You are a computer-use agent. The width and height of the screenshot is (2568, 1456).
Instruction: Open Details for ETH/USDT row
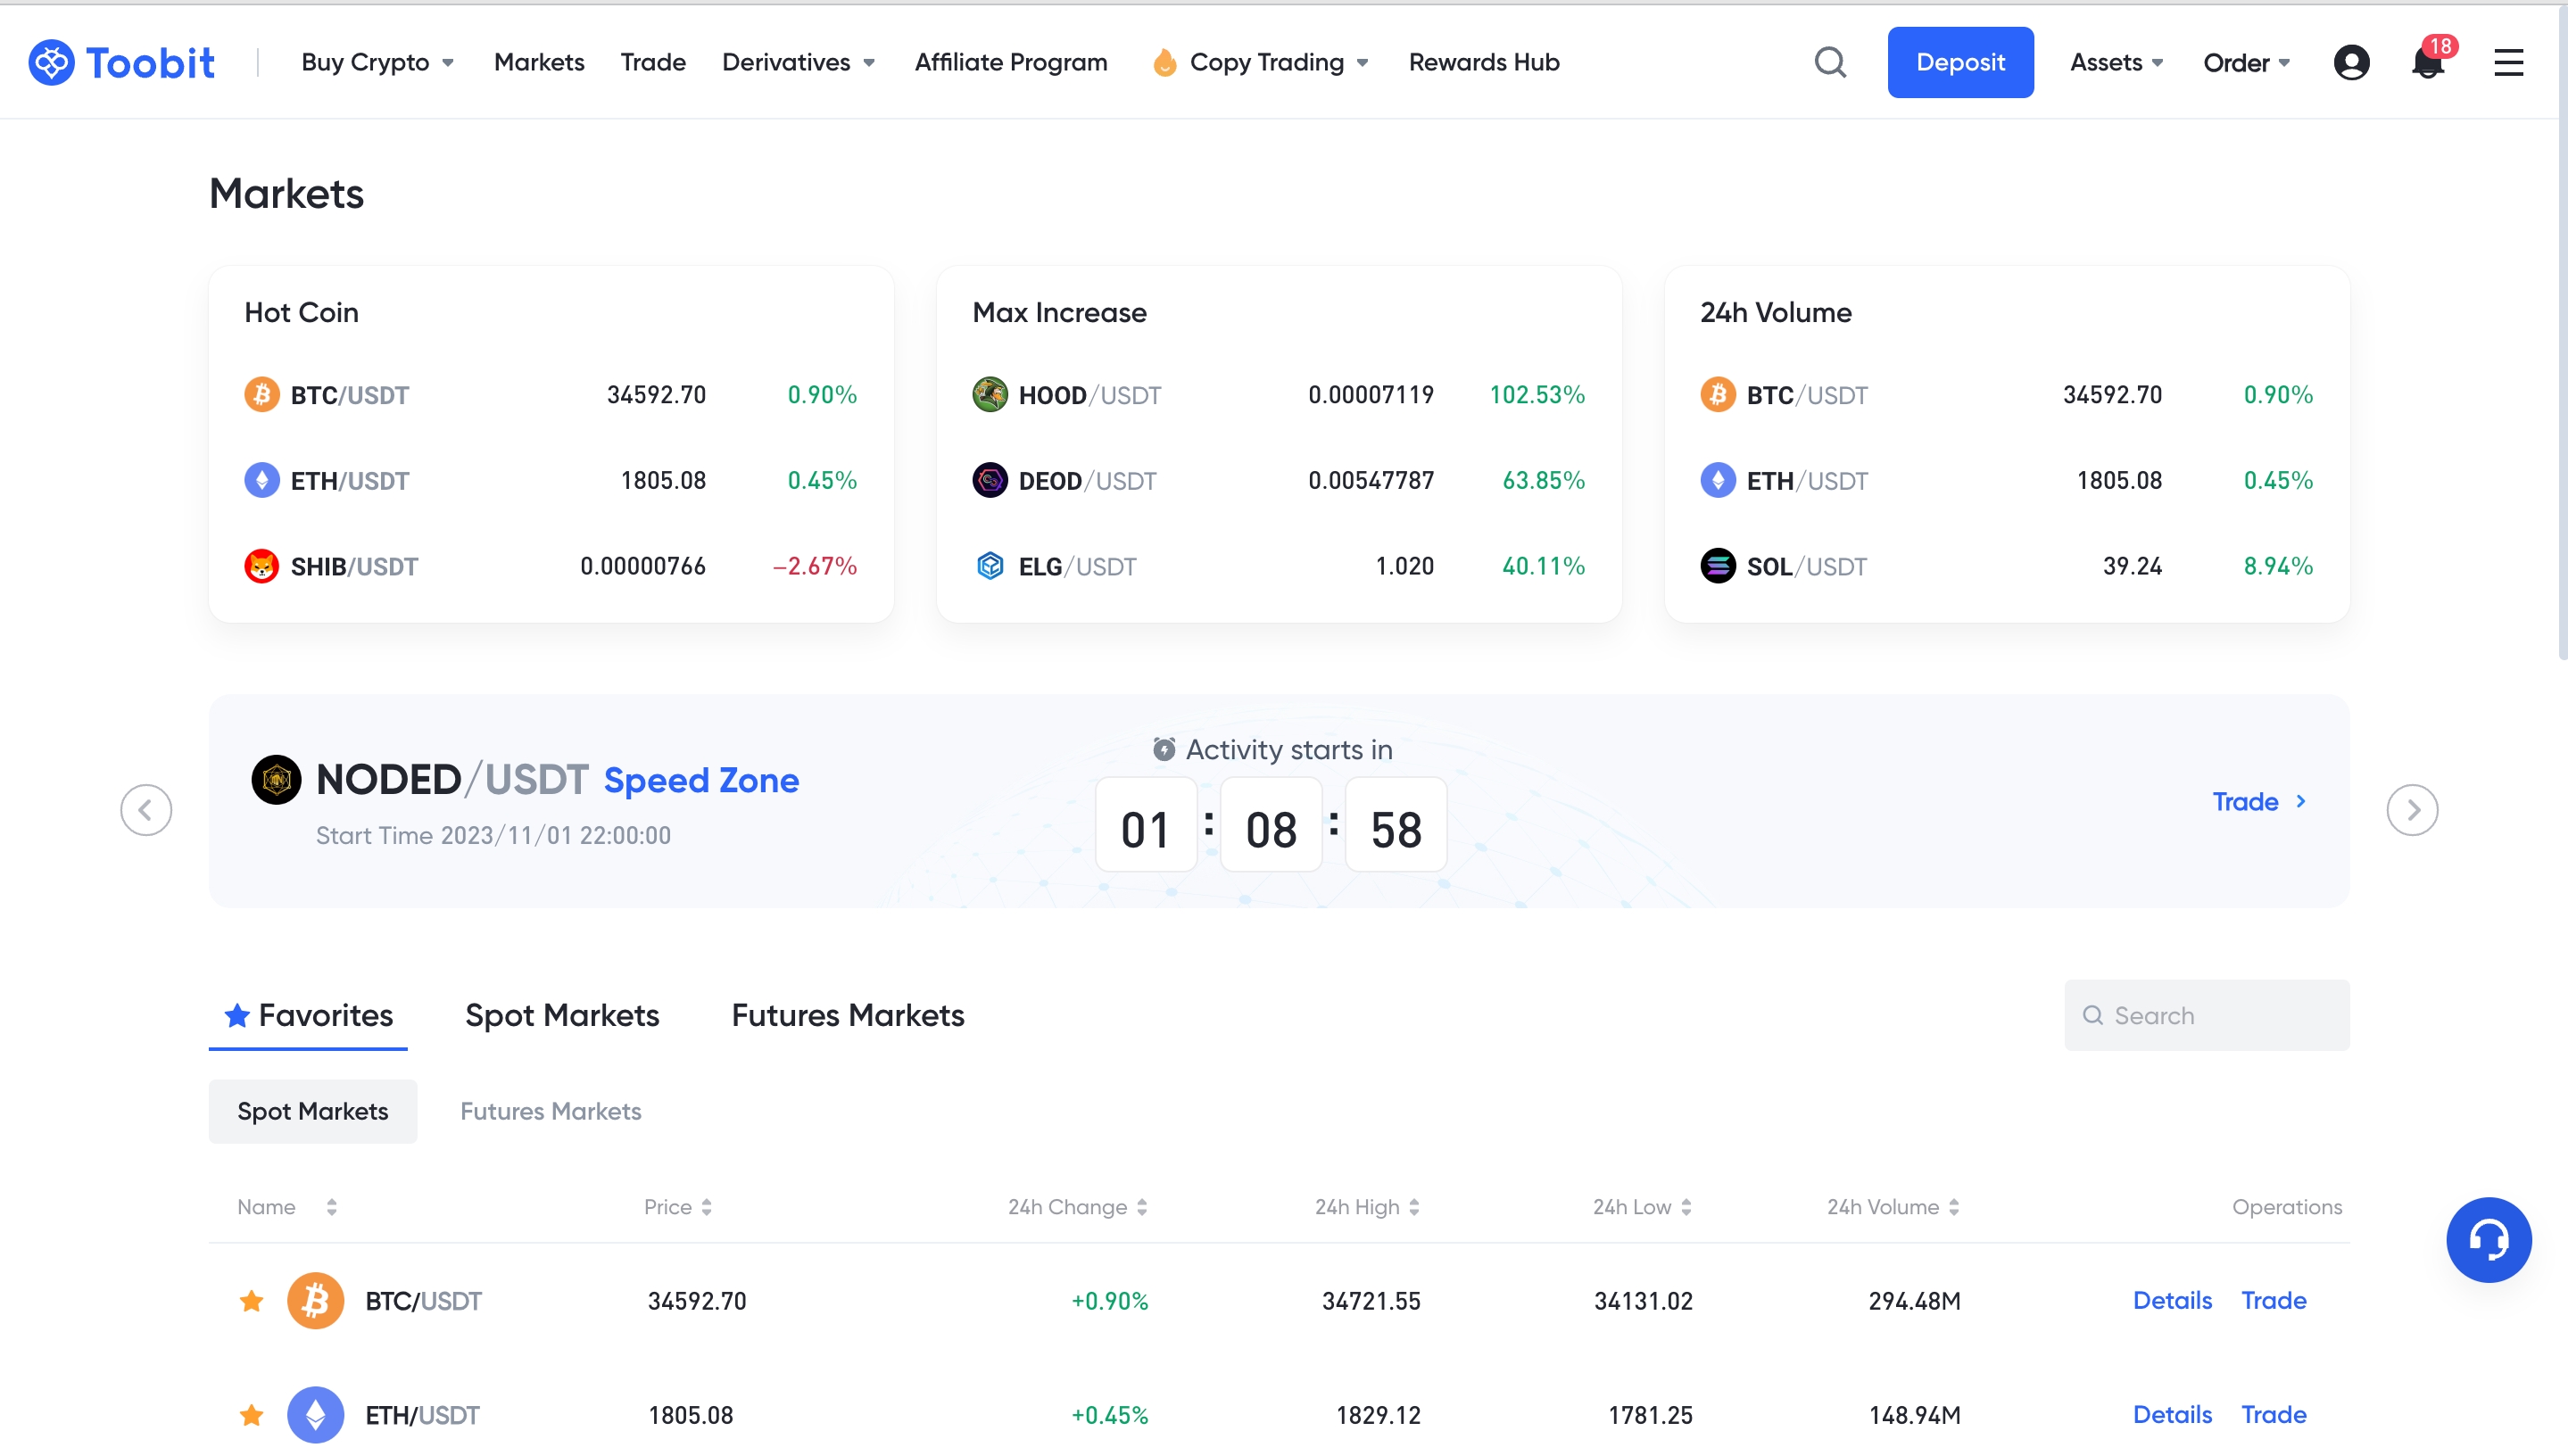coord(2172,1414)
